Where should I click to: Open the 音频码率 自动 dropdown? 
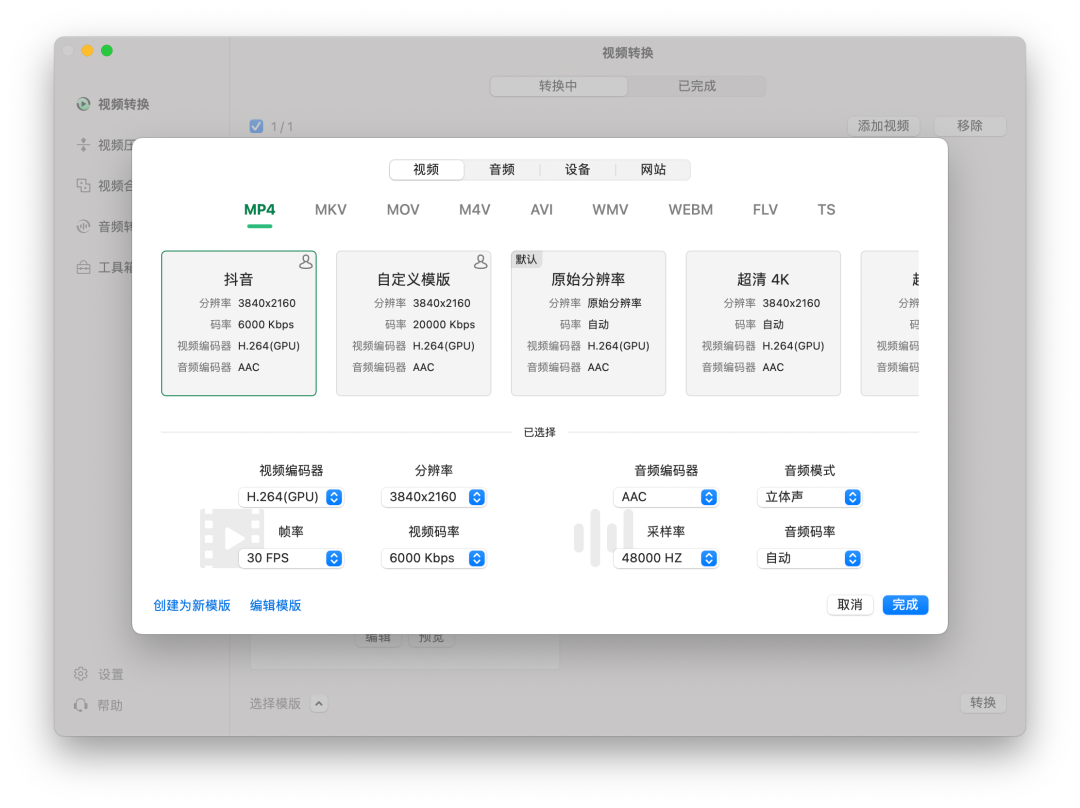point(809,558)
